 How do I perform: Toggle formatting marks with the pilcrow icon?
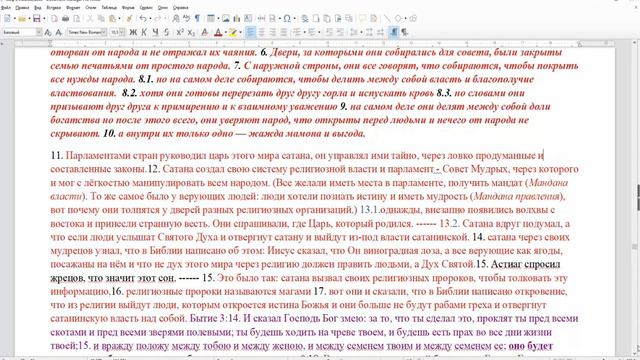pos(197,18)
